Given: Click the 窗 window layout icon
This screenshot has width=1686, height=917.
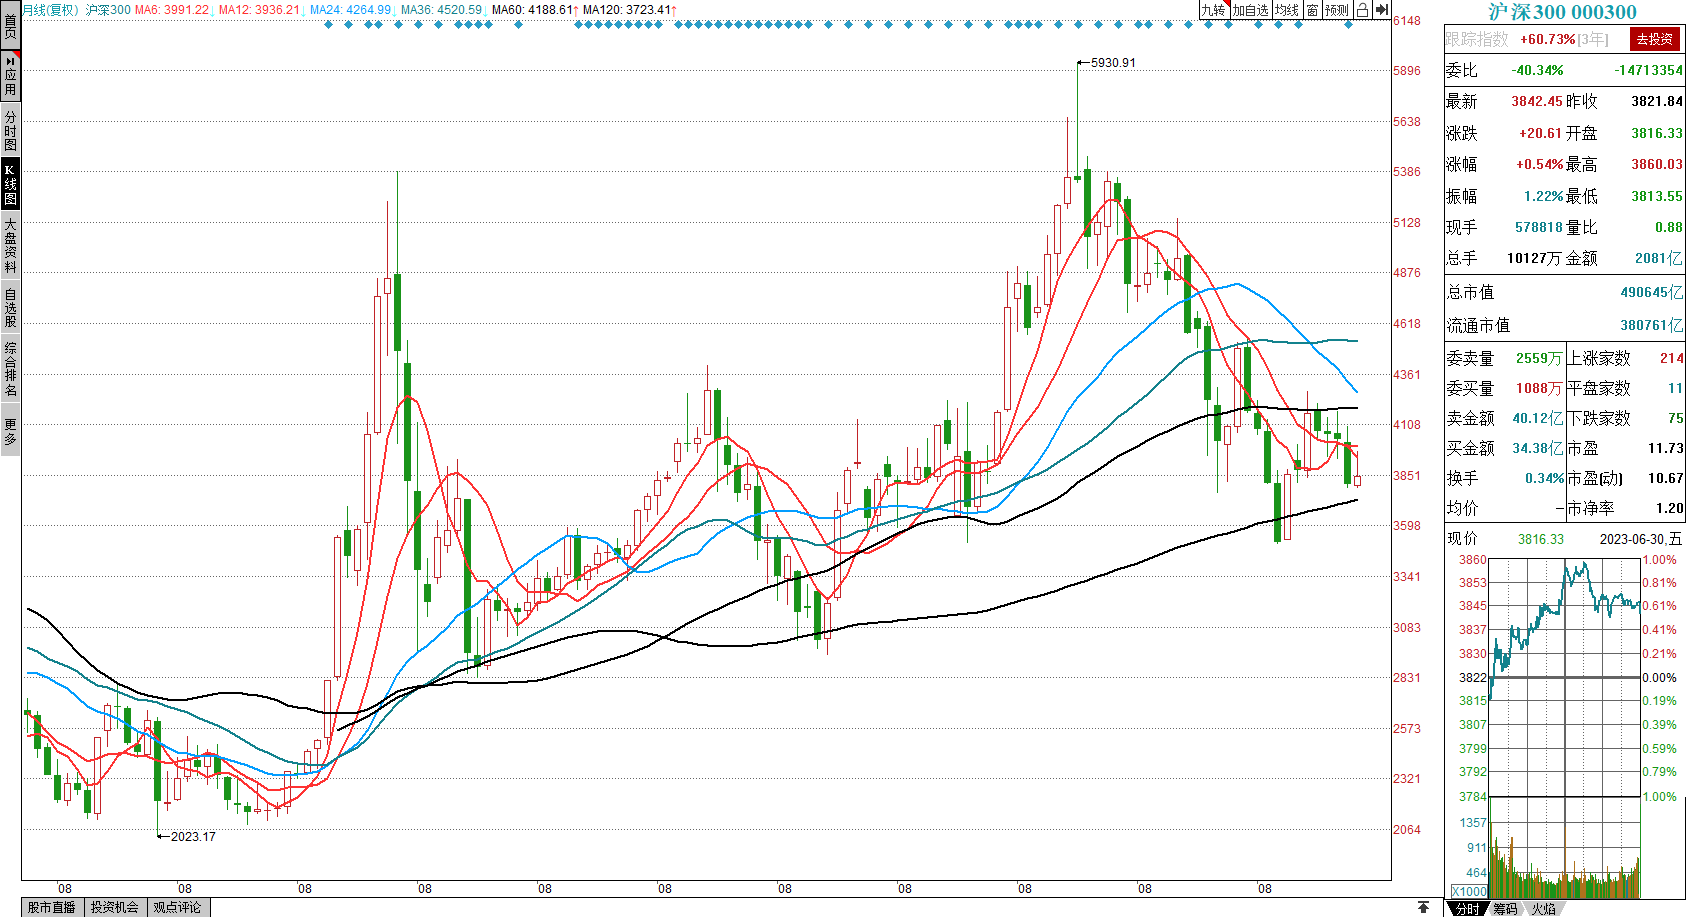Looking at the screenshot, I should pos(1312,10).
